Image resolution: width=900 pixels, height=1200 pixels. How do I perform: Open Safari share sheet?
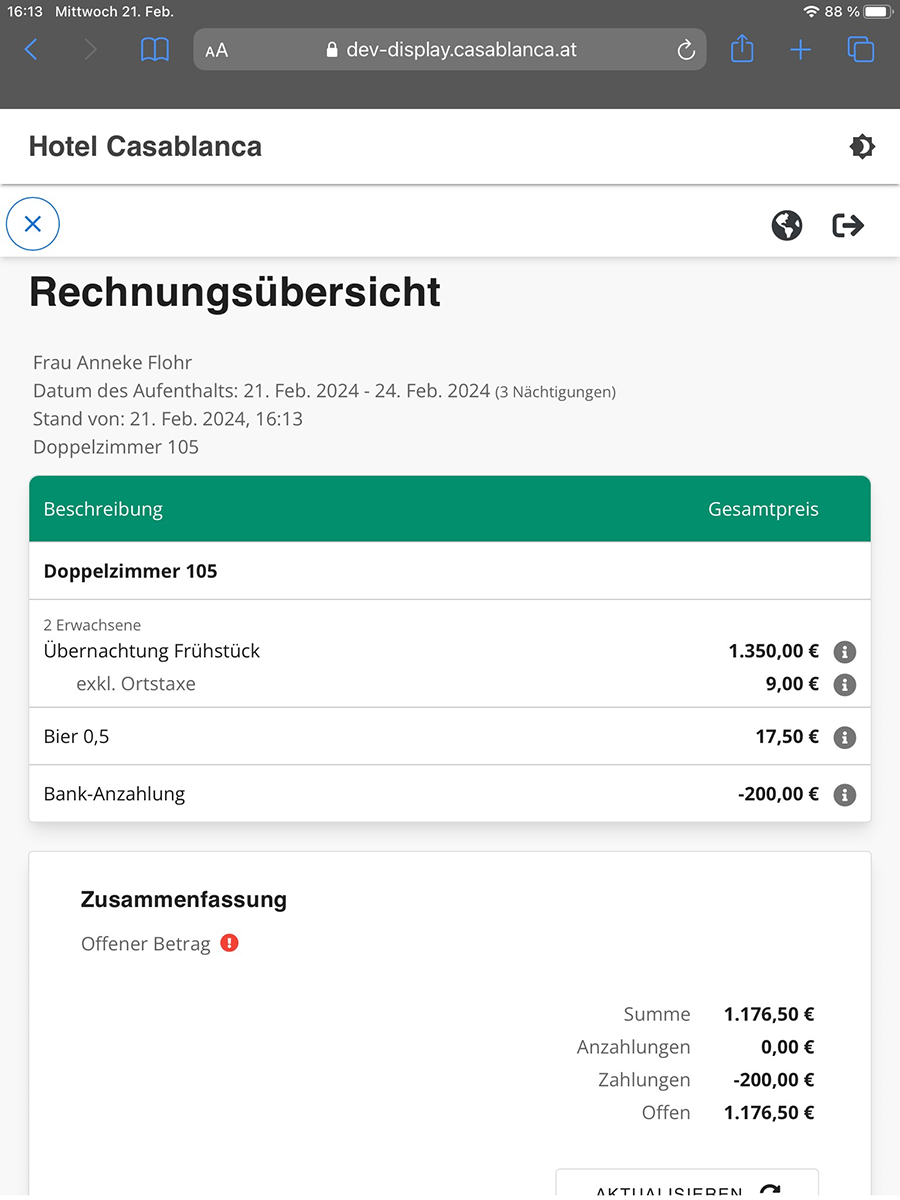[742, 49]
